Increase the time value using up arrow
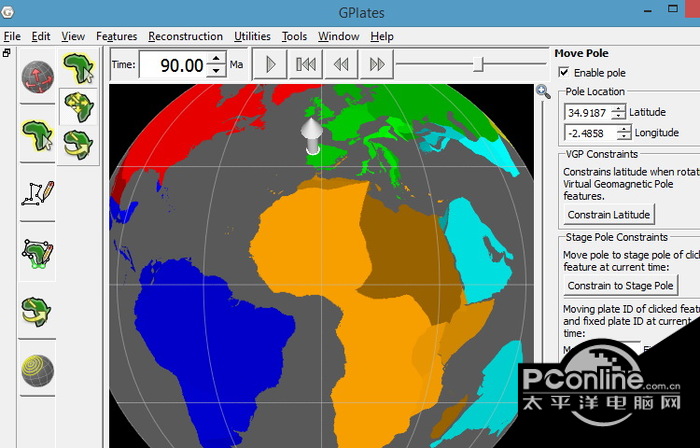Viewport: 700px width, 448px height. click(x=216, y=59)
